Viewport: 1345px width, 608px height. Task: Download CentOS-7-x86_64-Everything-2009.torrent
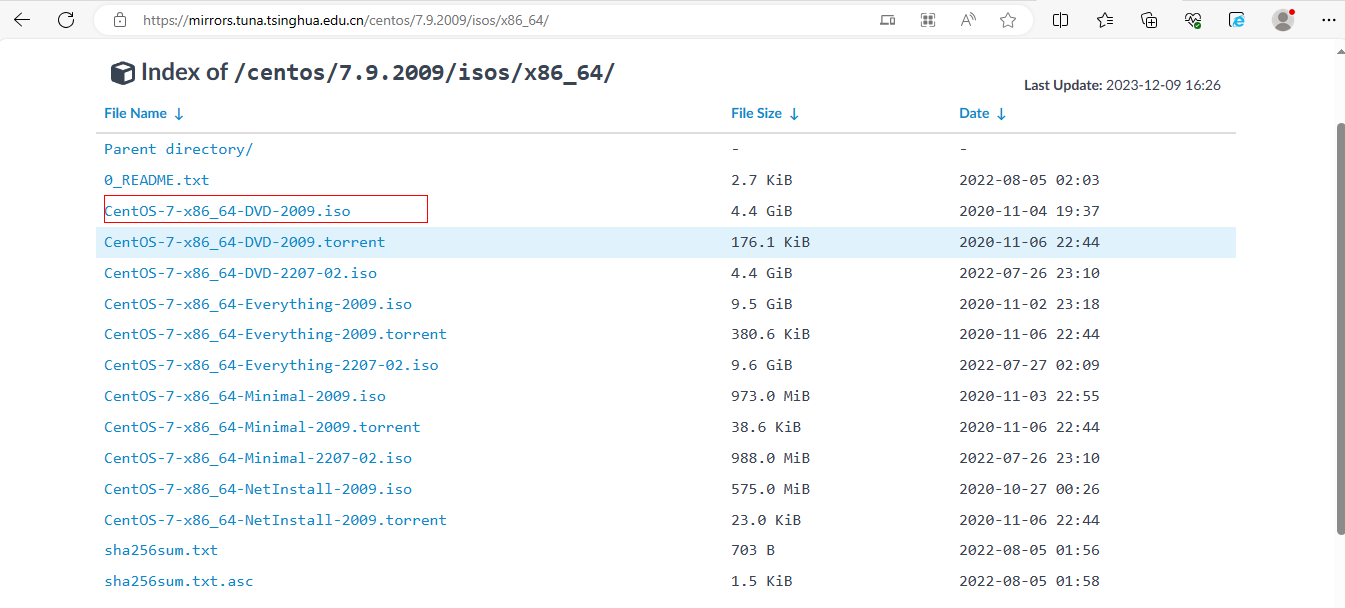[x=275, y=334]
